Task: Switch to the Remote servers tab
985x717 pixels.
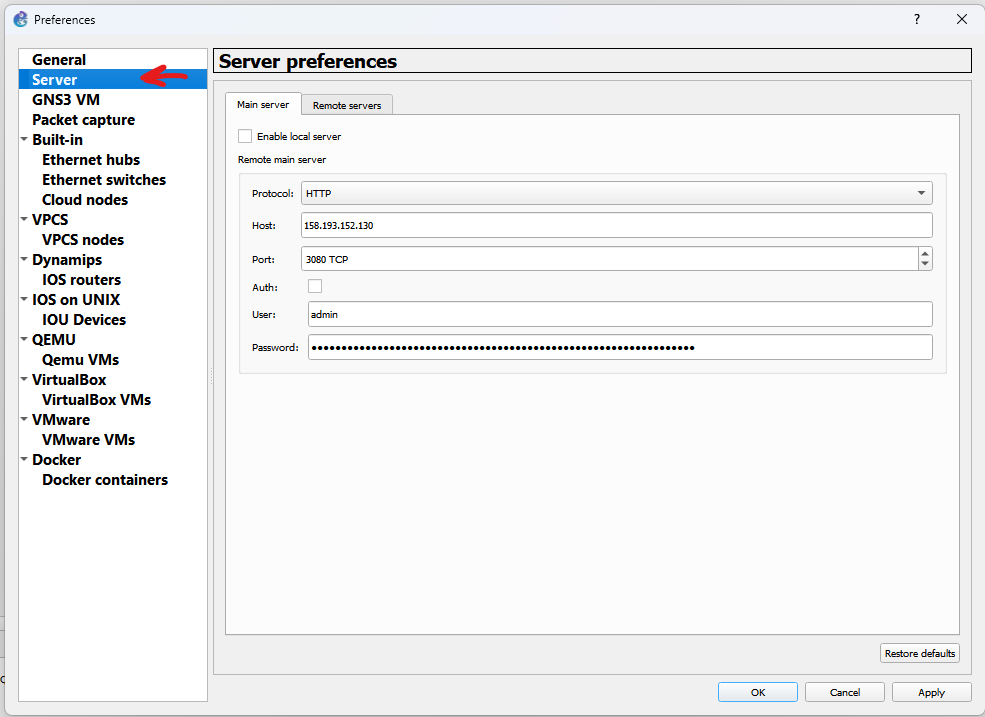Action: tap(347, 106)
